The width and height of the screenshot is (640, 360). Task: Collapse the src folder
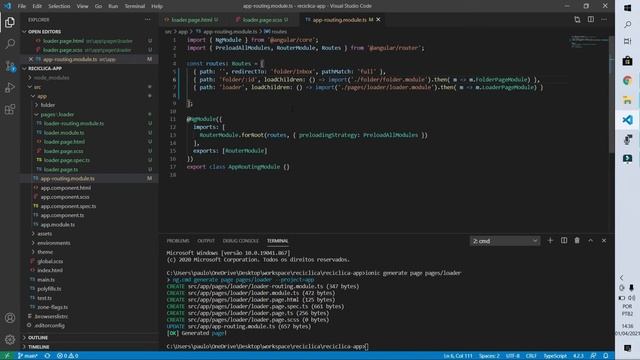point(37,87)
